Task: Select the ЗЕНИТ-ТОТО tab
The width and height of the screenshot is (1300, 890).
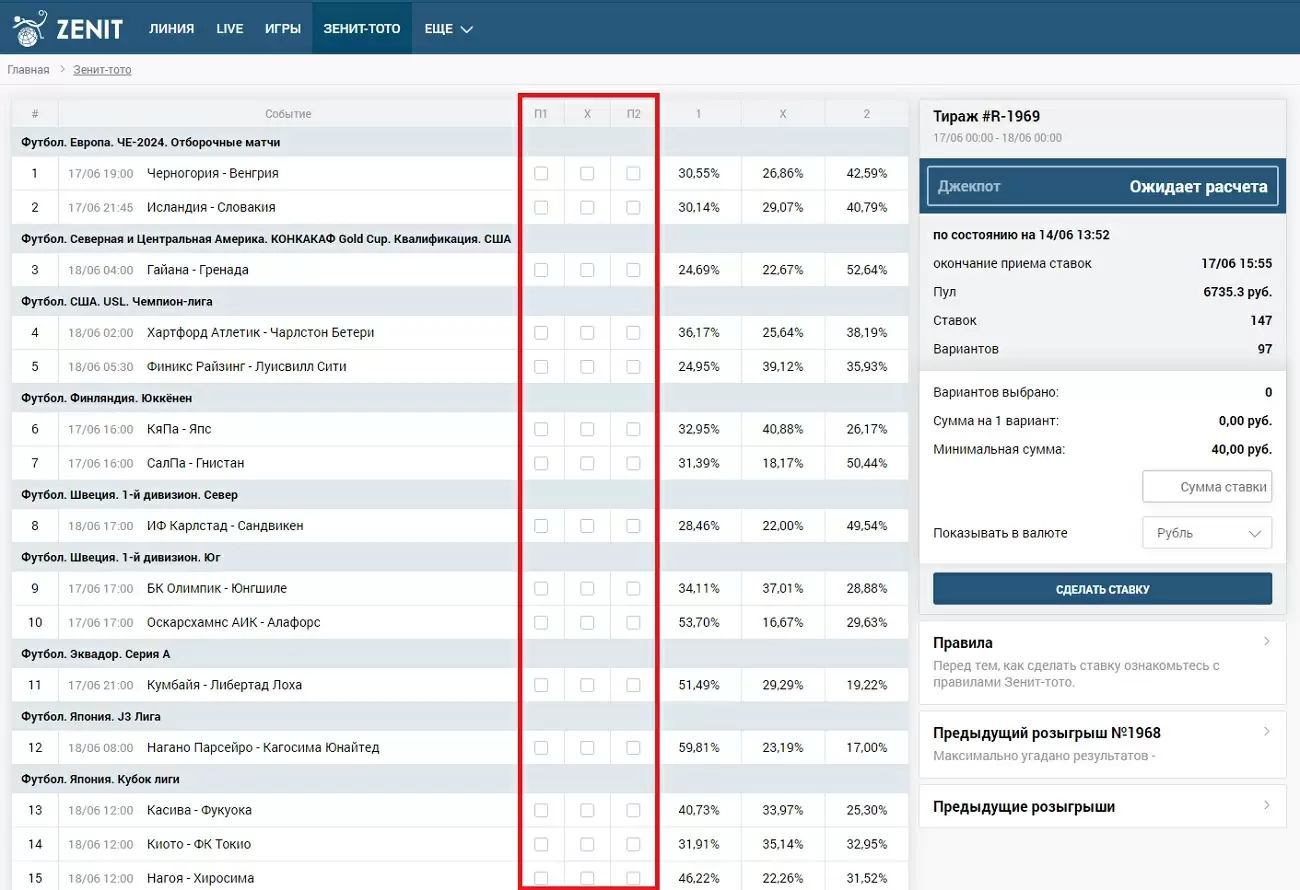Action: 362,29
